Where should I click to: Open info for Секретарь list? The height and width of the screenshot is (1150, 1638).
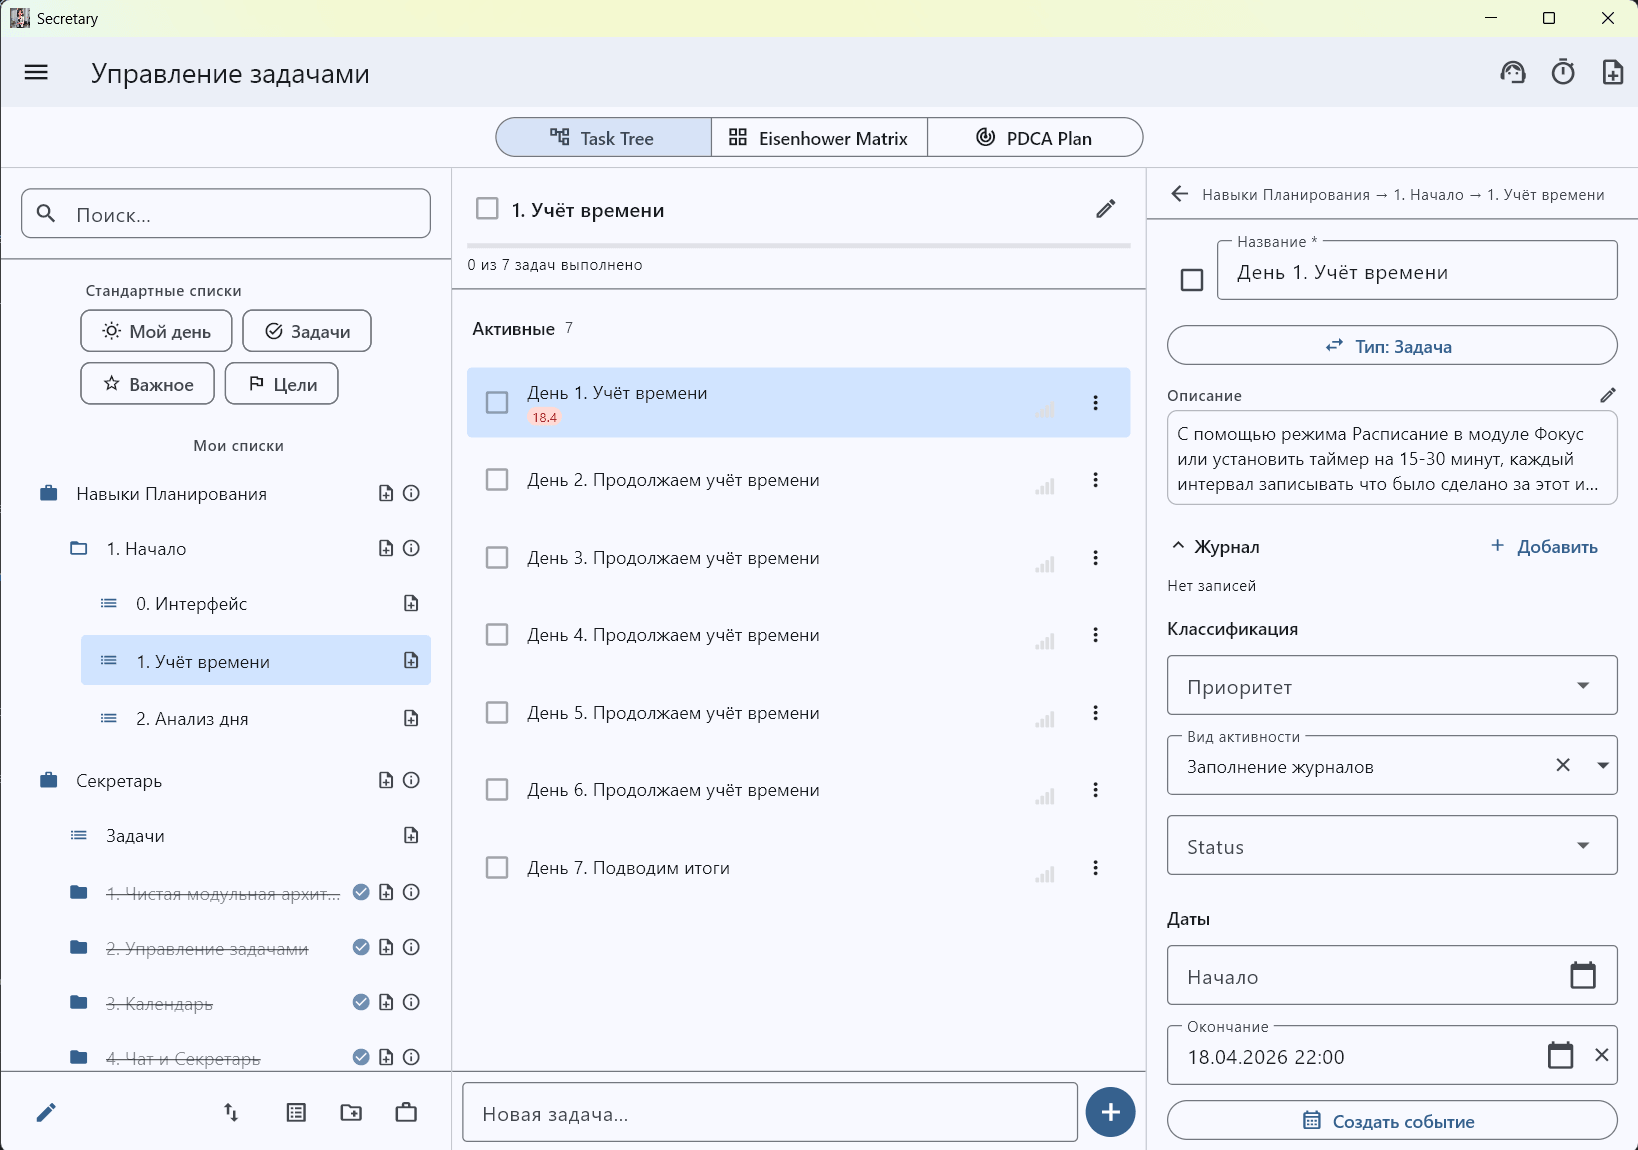tap(411, 780)
